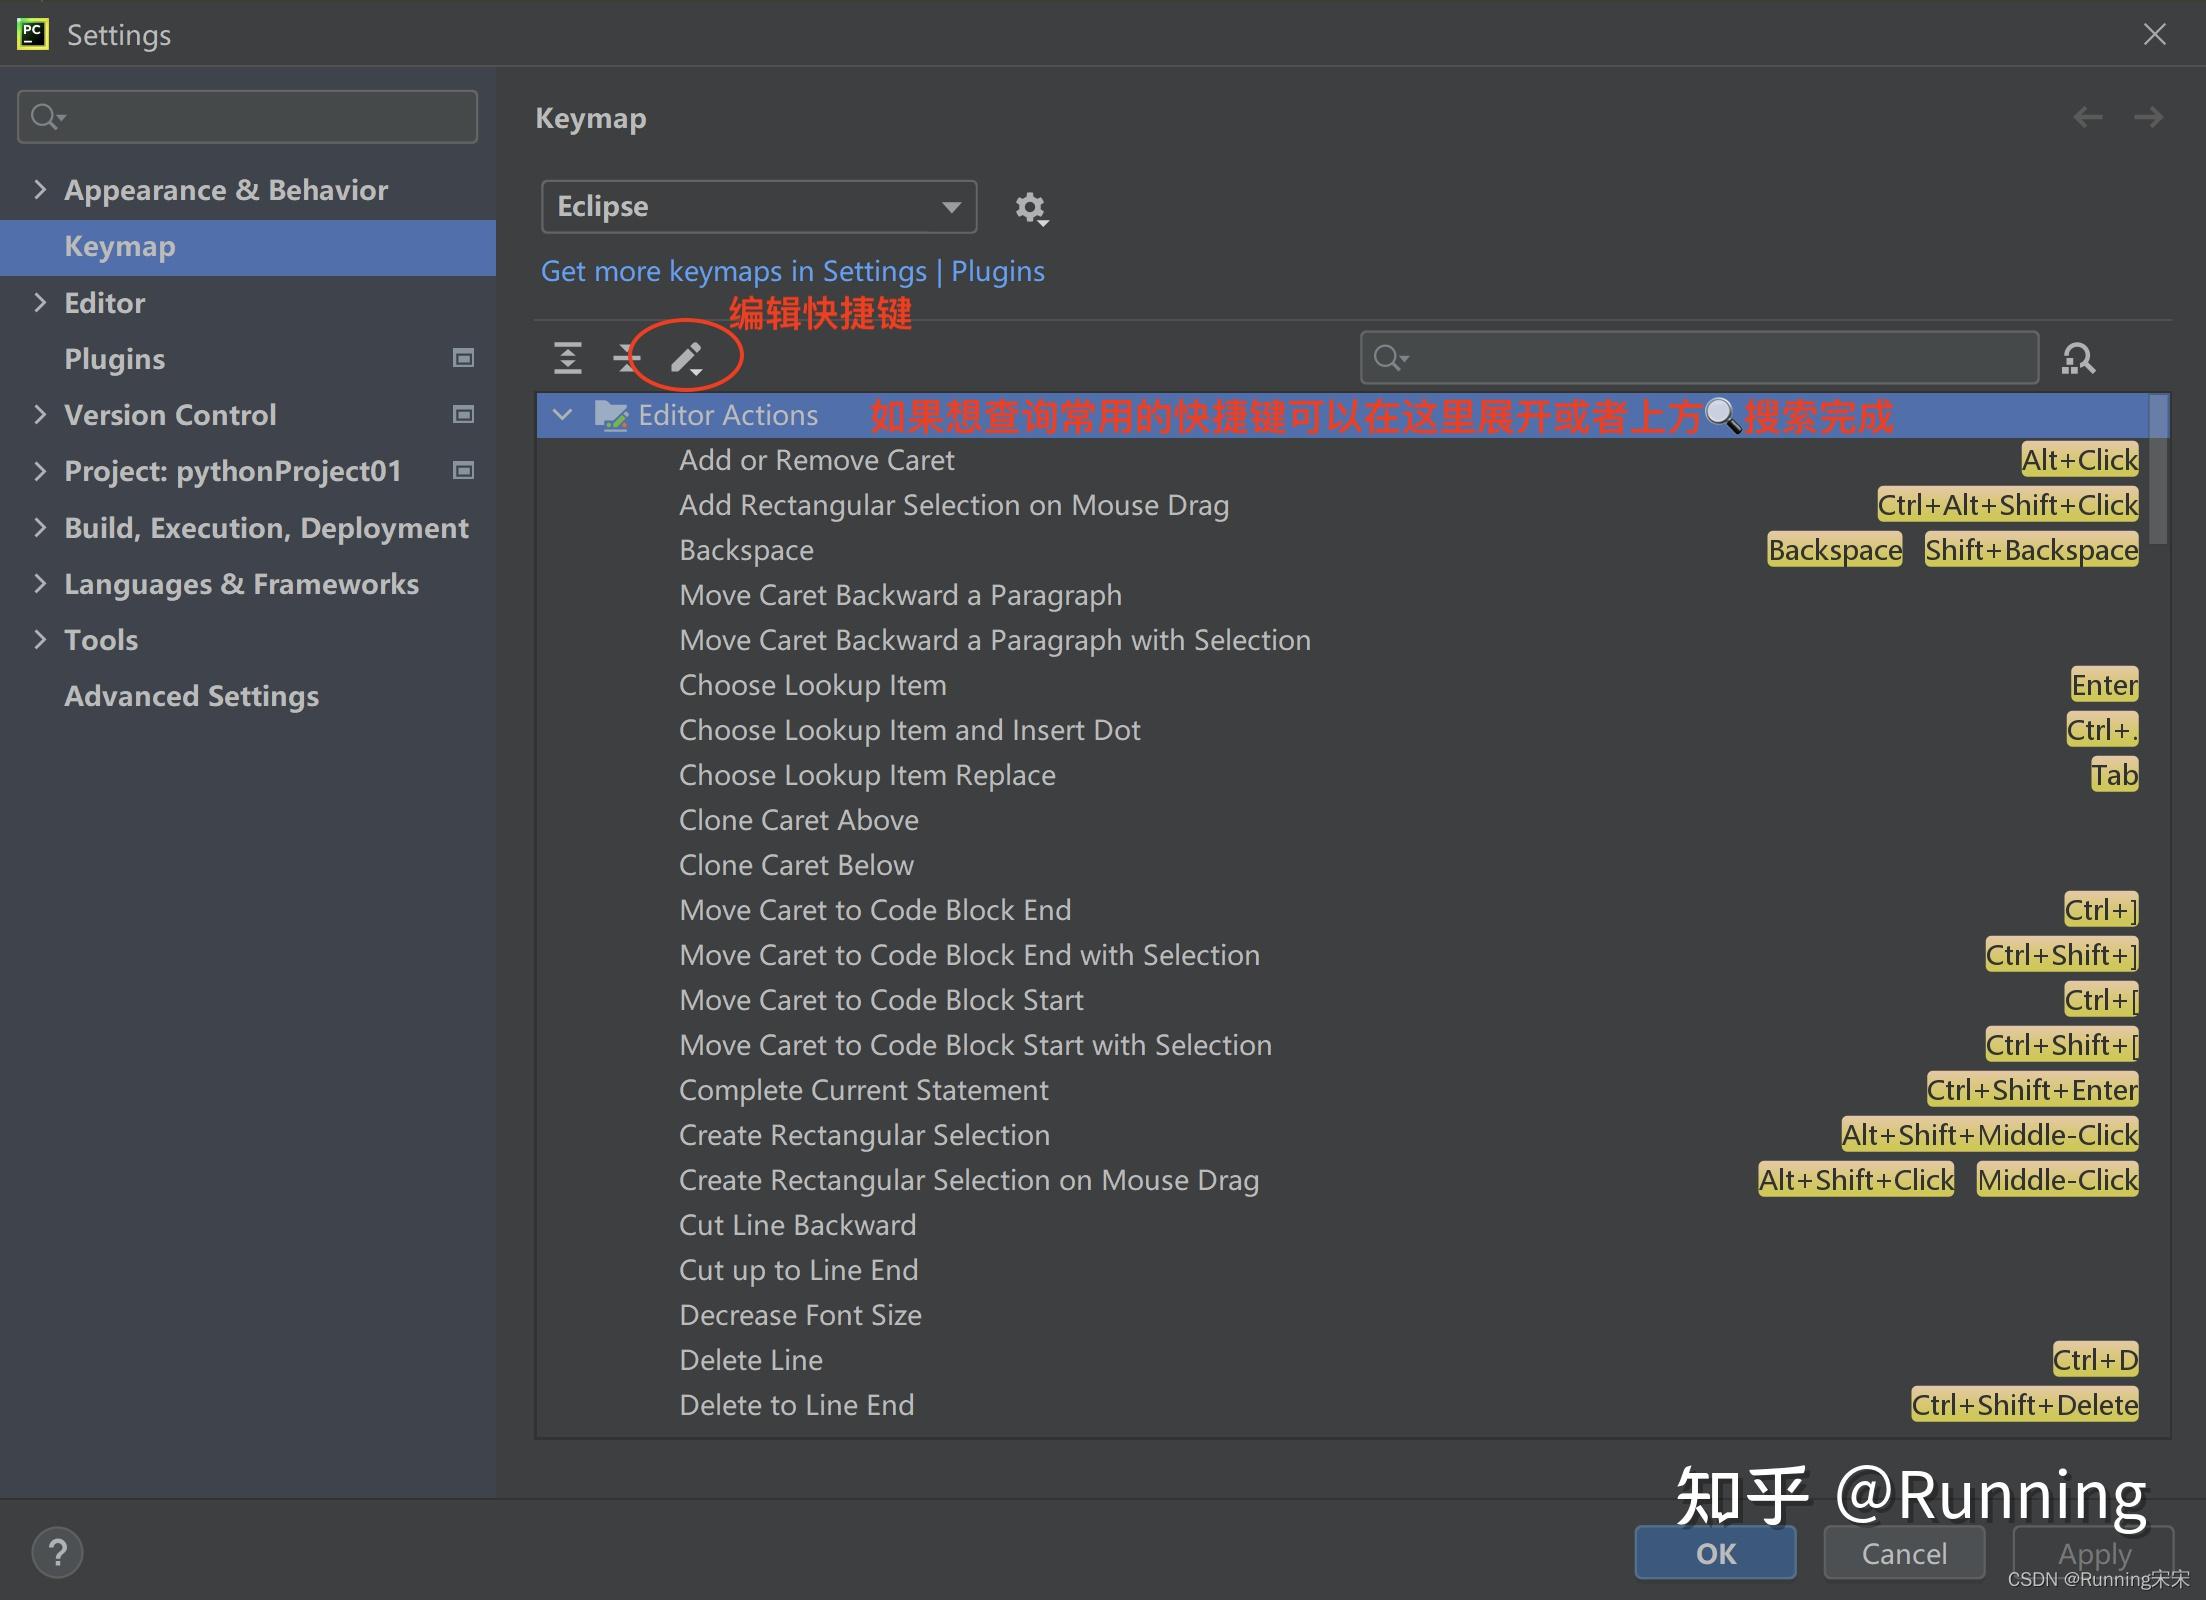The width and height of the screenshot is (2206, 1600).
Task: Collapse the Editor Actions group
Action: [x=562, y=415]
